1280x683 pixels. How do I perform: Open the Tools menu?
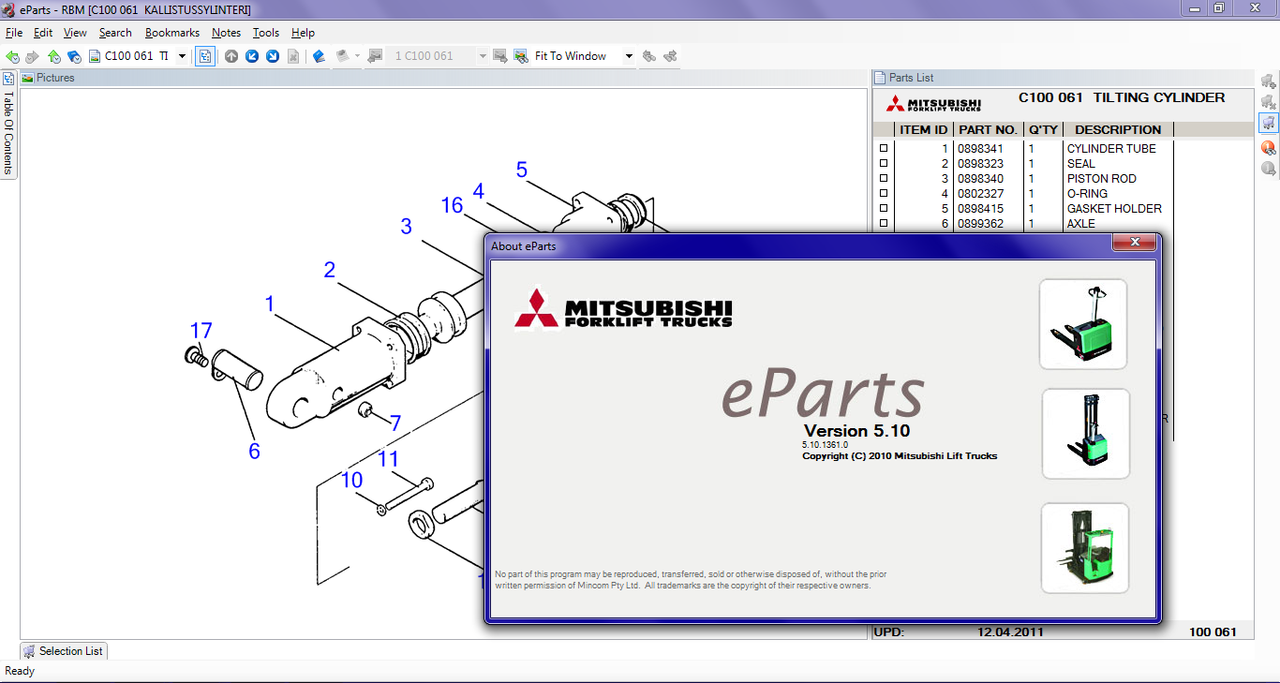click(266, 33)
